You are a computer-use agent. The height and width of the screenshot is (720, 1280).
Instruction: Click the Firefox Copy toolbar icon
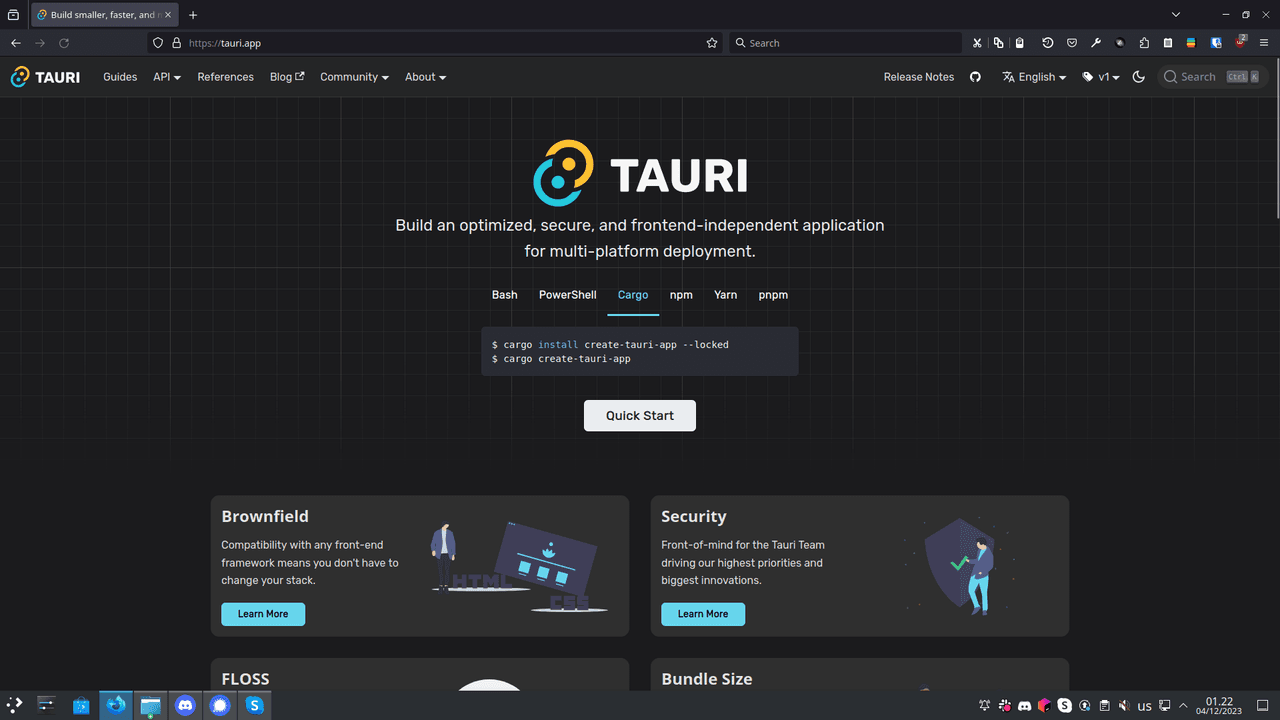(x=998, y=43)
